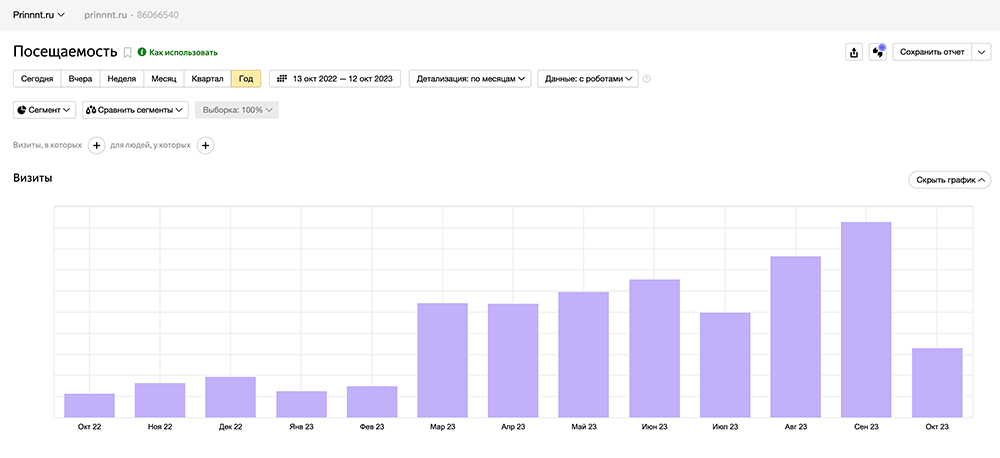Click the export report icon
1000x458 pixels.
[853, 52]
